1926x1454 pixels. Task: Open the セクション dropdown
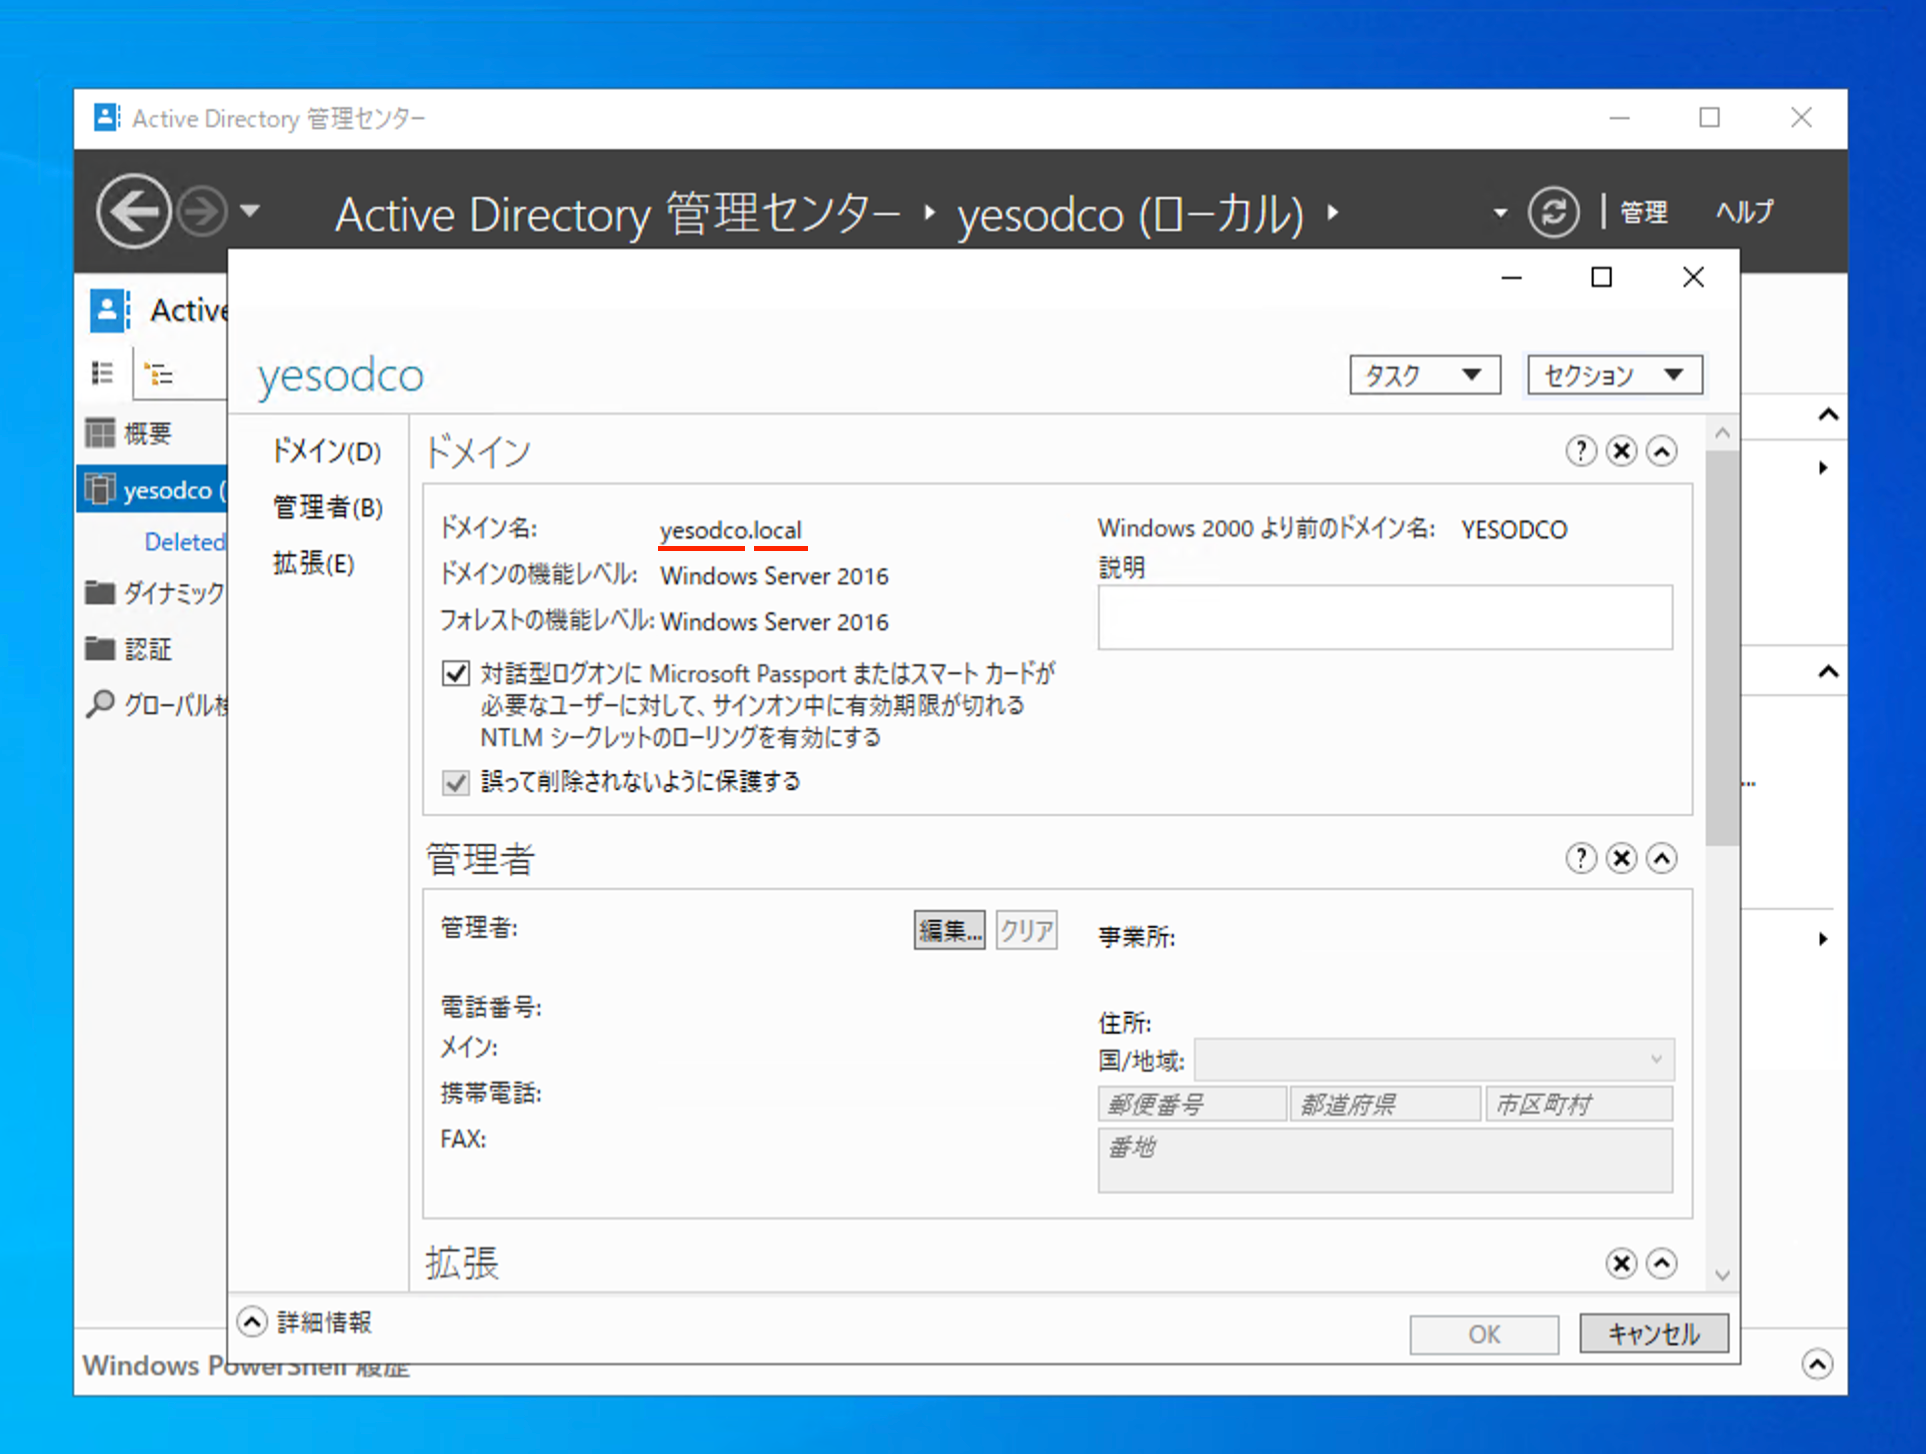[x=1614, y=375]
